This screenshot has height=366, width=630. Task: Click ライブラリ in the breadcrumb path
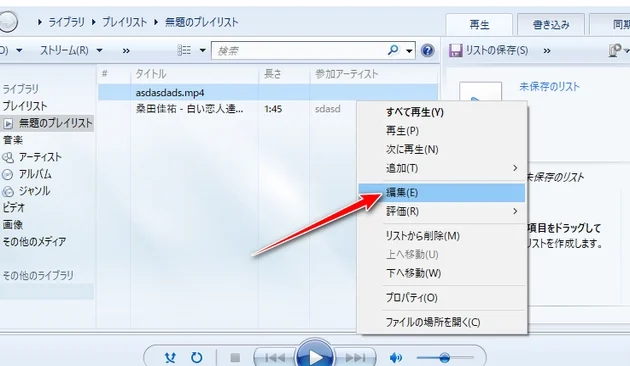point(66,22)
